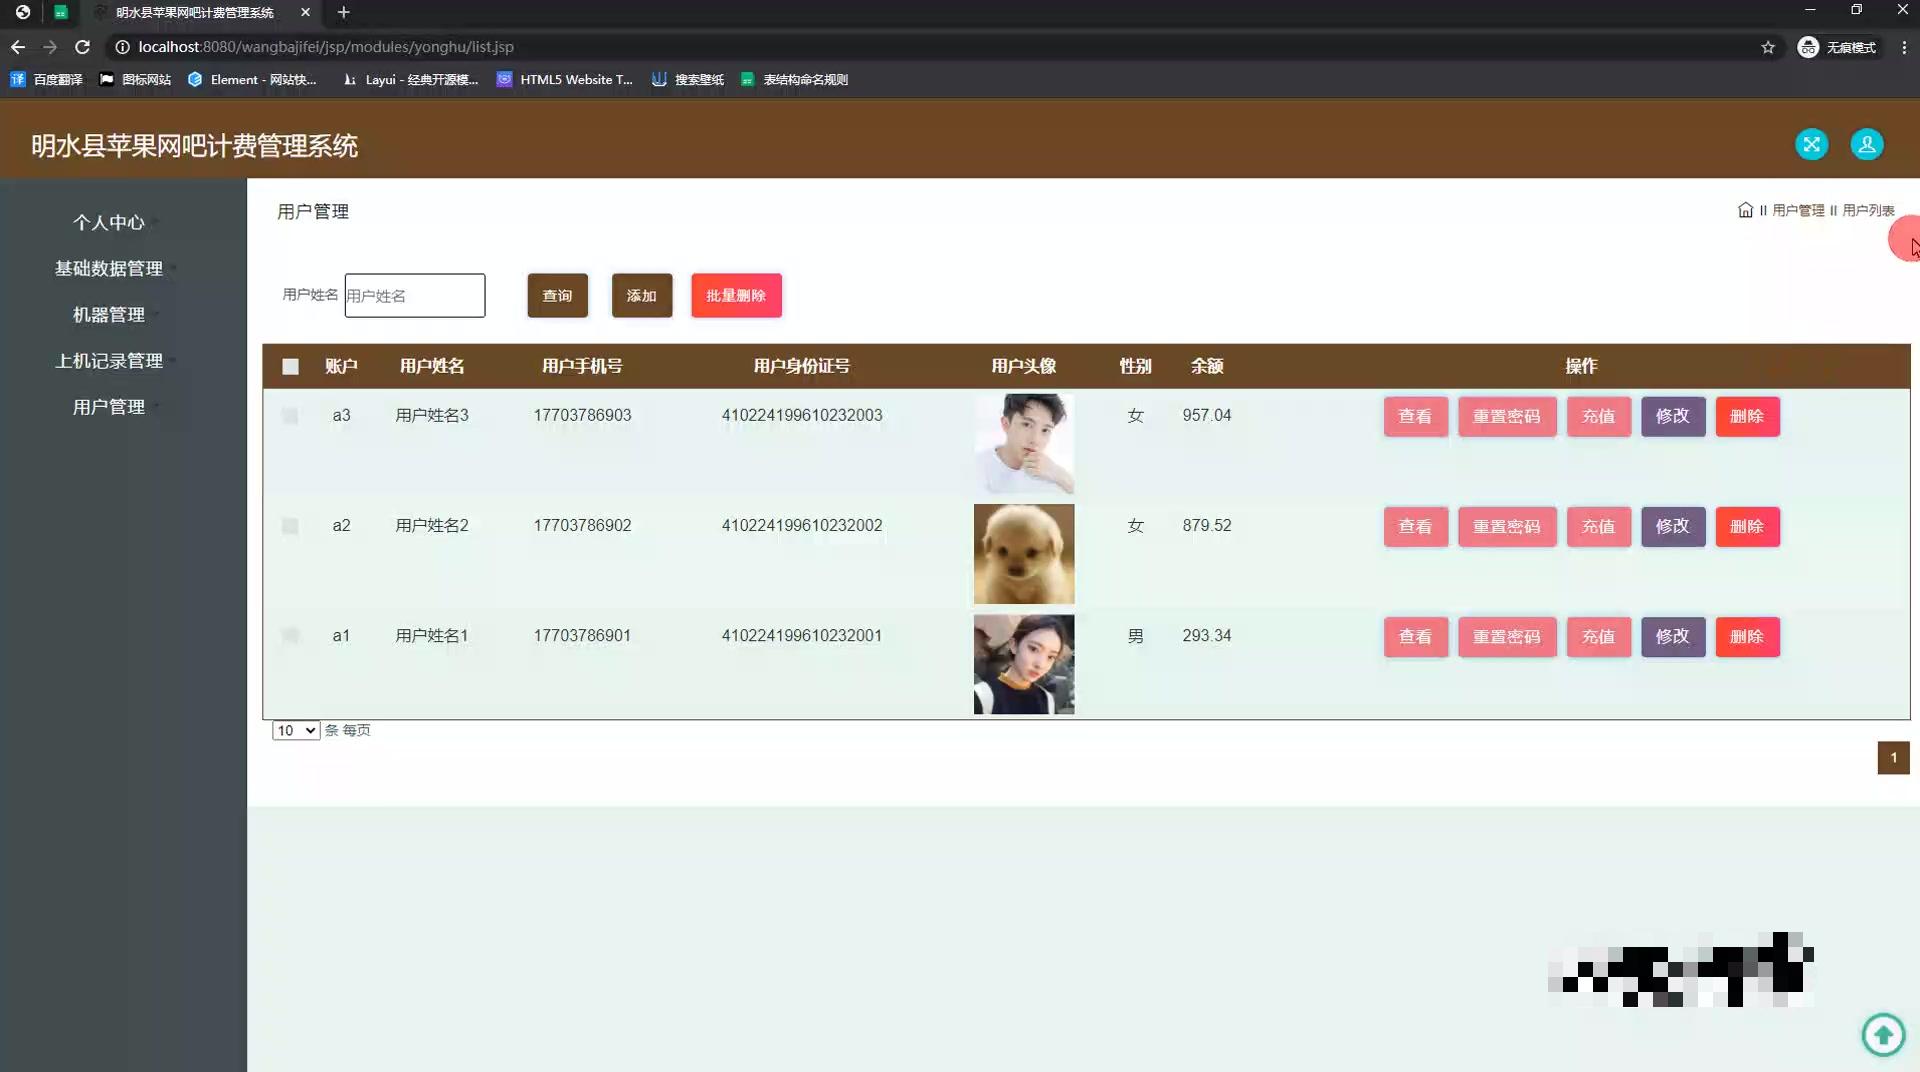Click the 查询 search button

tap(557, 295)
